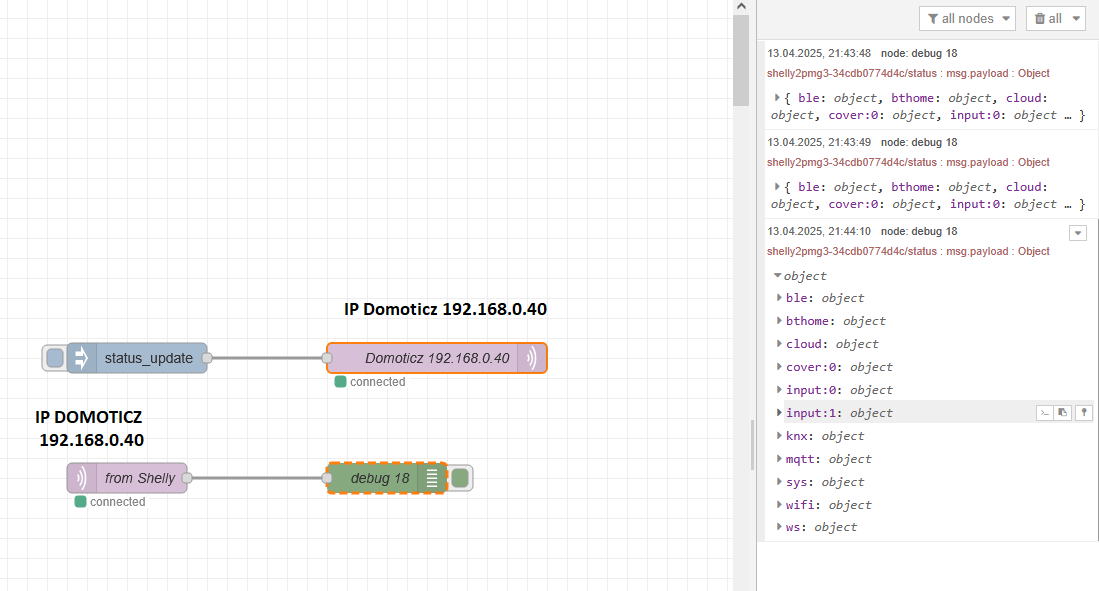Open the 21:44:10 message options dropdown

[x=1078, y=233]
